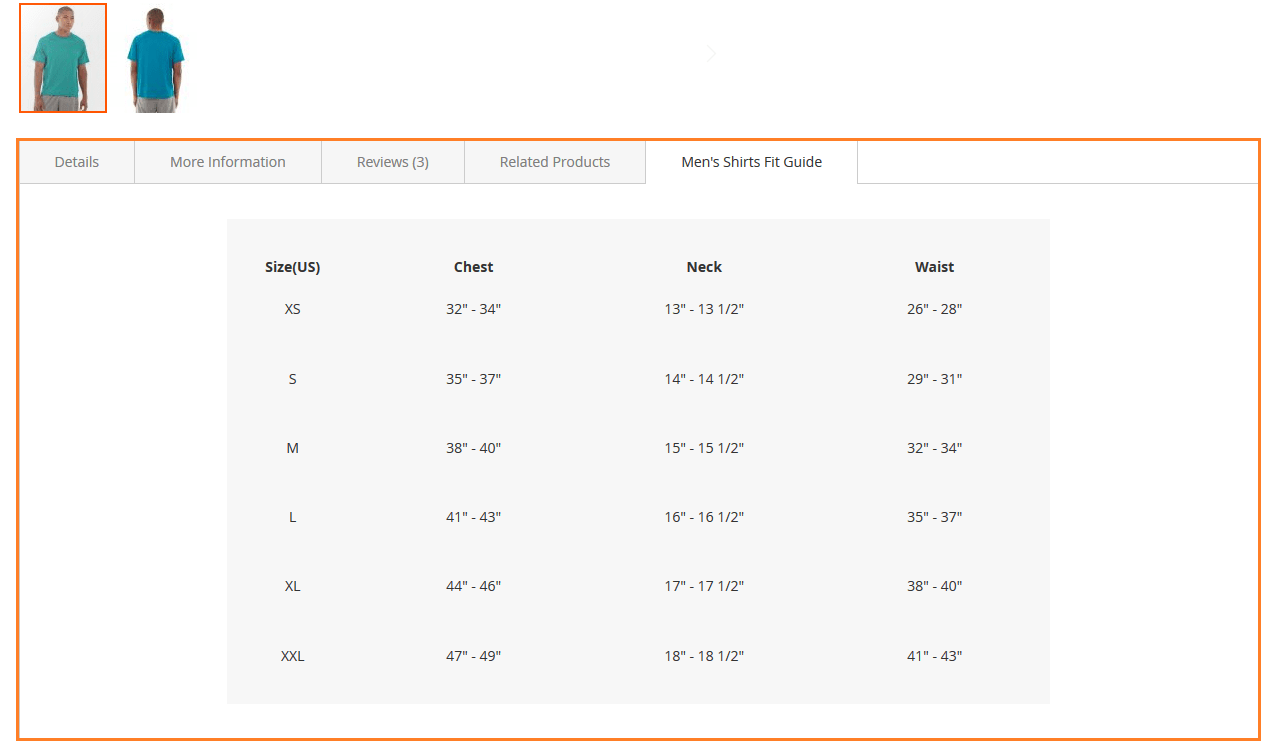The width and height of the screenshot is (1279, 750).
Task: Click waist value 41" - 43" in XXL row
Action: point(935,656)
